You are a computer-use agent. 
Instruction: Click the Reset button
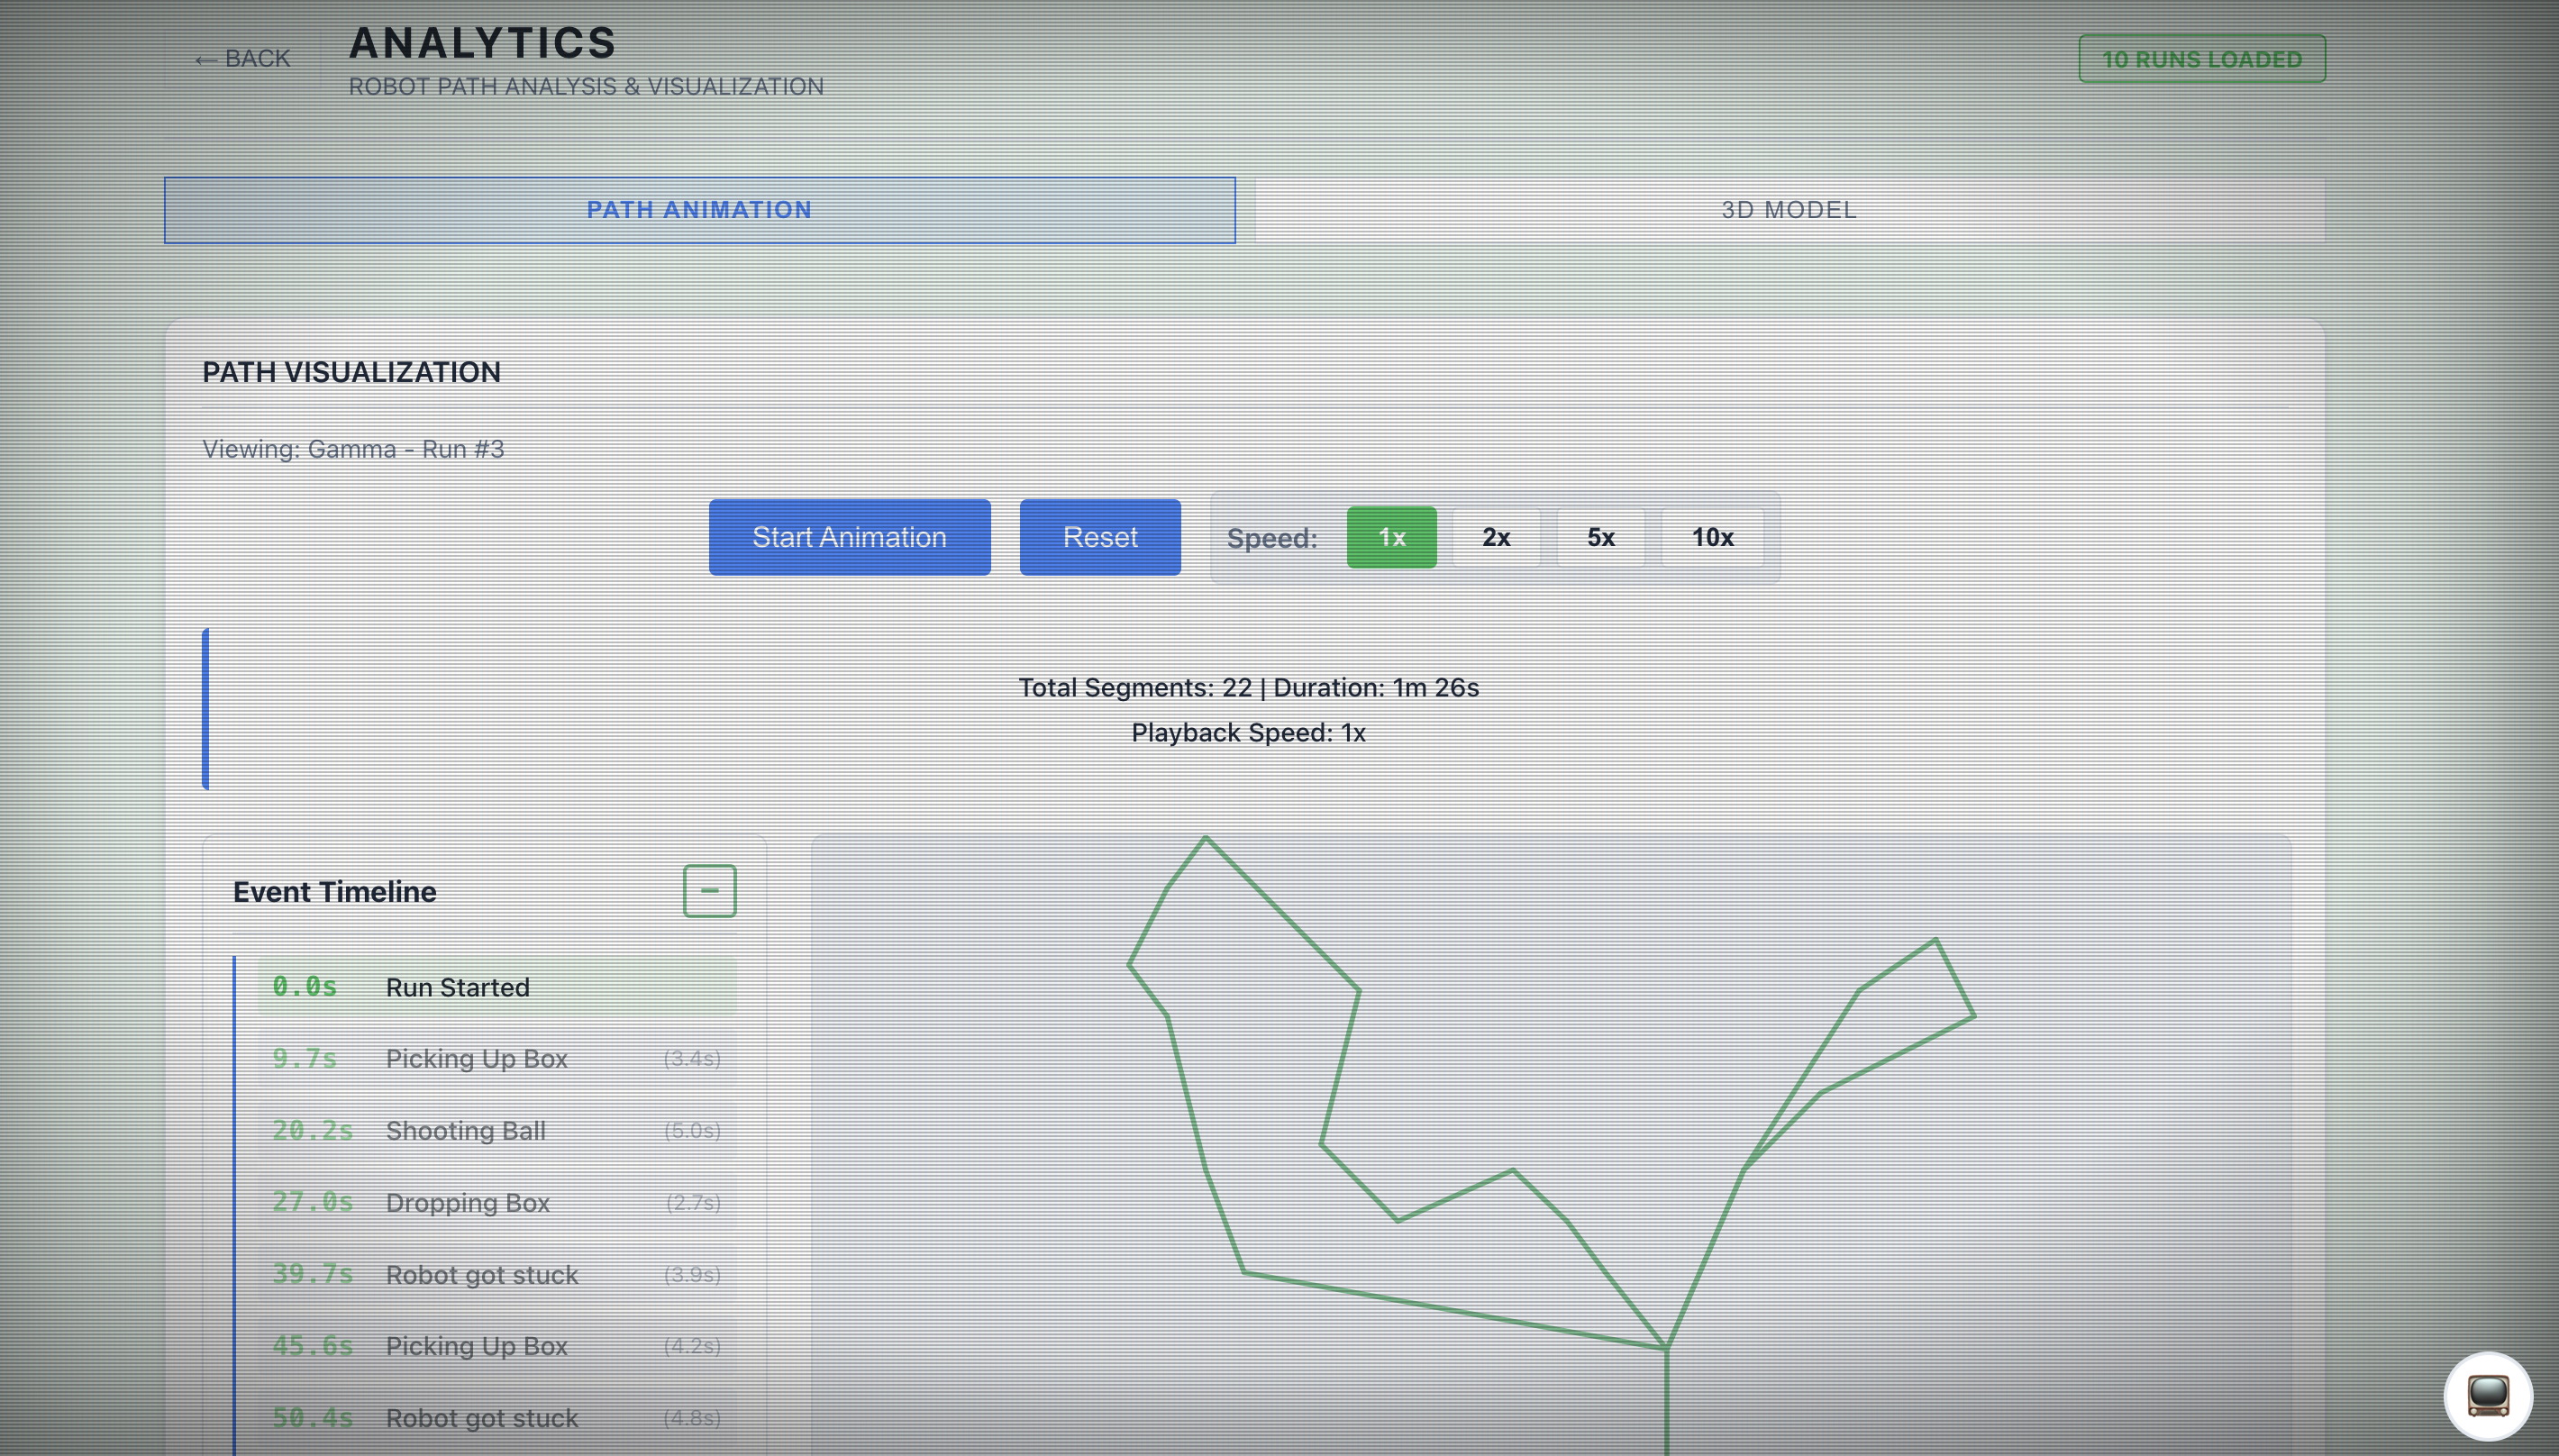[x=1099, y=537]
